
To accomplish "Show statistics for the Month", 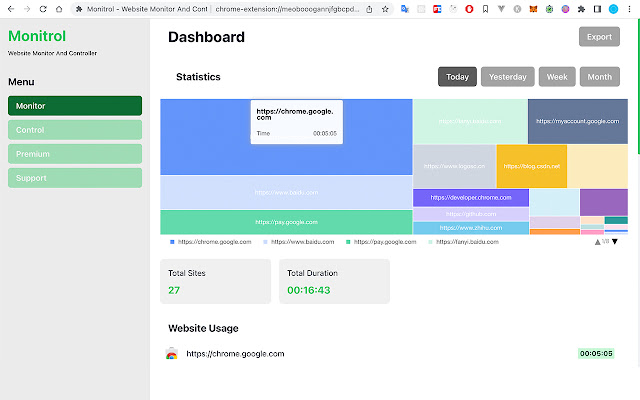I will [600, 77].
